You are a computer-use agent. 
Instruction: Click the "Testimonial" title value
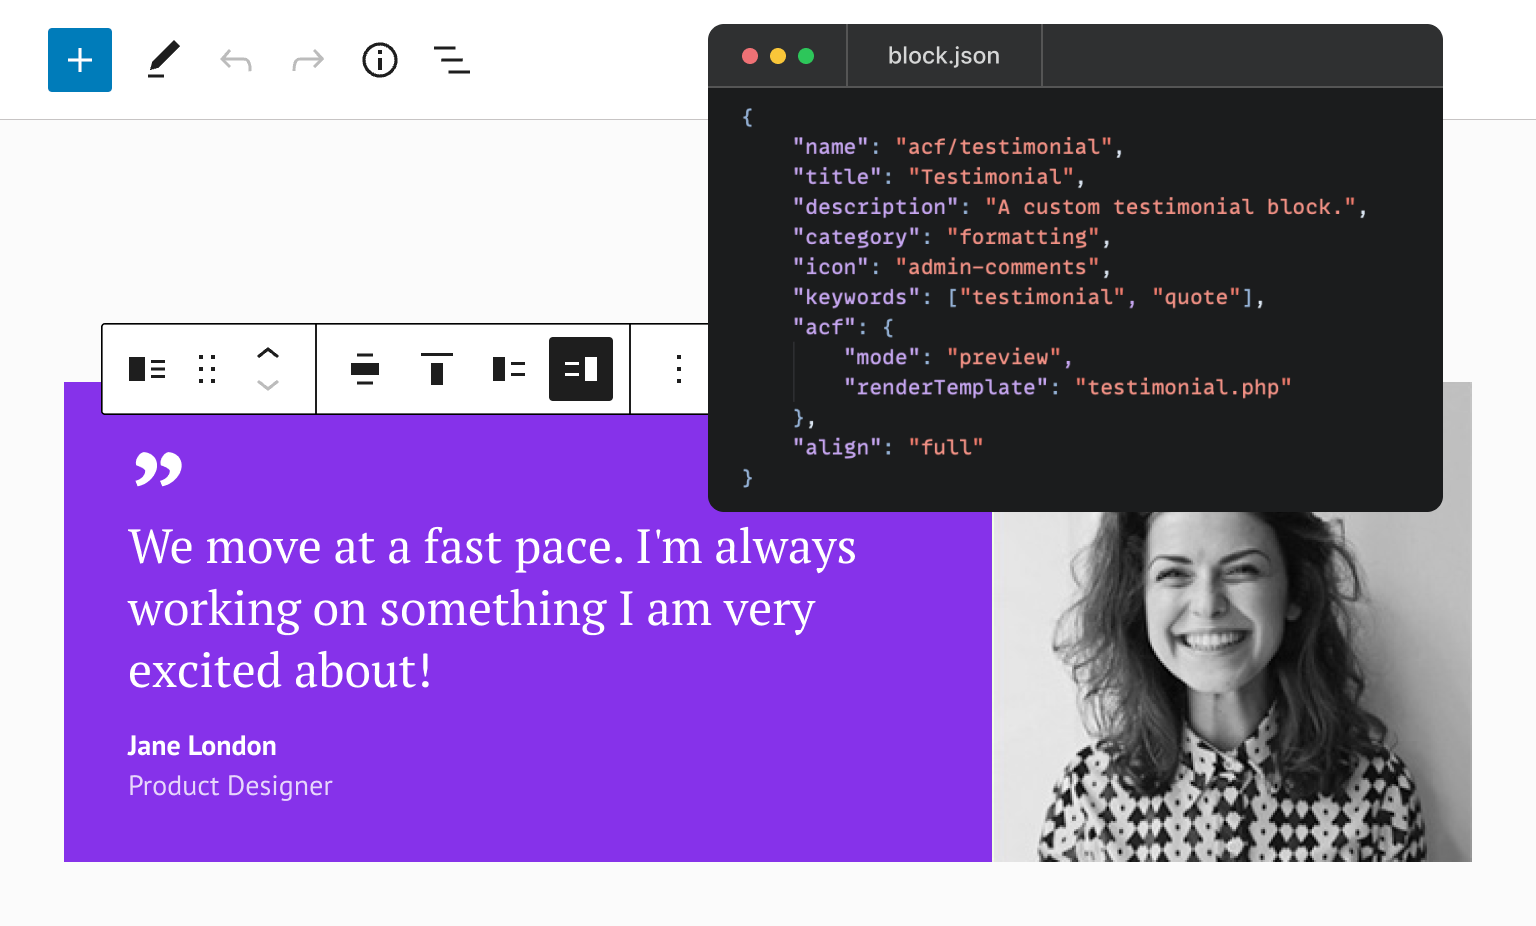pos(991,177)
